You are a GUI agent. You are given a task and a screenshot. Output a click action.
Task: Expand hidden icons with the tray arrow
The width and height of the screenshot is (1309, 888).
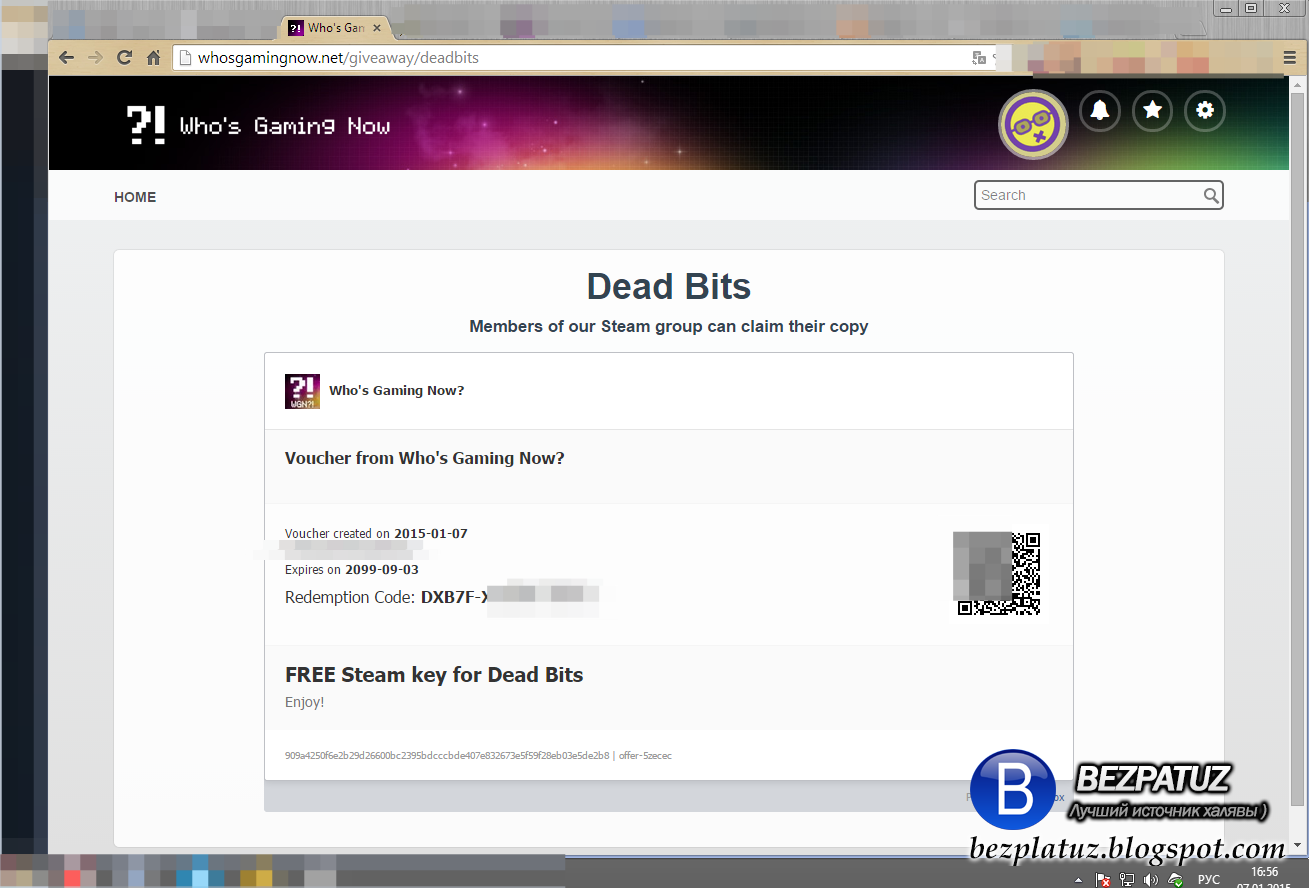coord(1078,879)
